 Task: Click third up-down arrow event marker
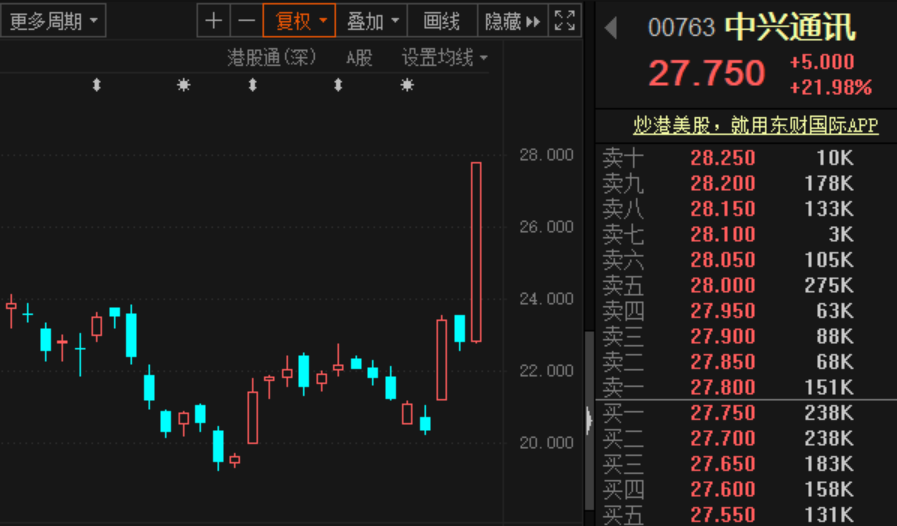(x=338, y=85)
